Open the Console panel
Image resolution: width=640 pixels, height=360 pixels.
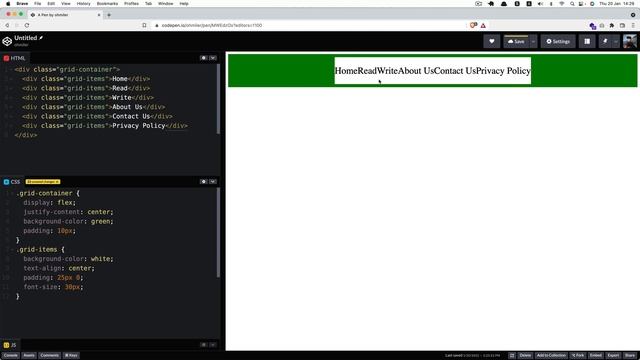point(11,356)
